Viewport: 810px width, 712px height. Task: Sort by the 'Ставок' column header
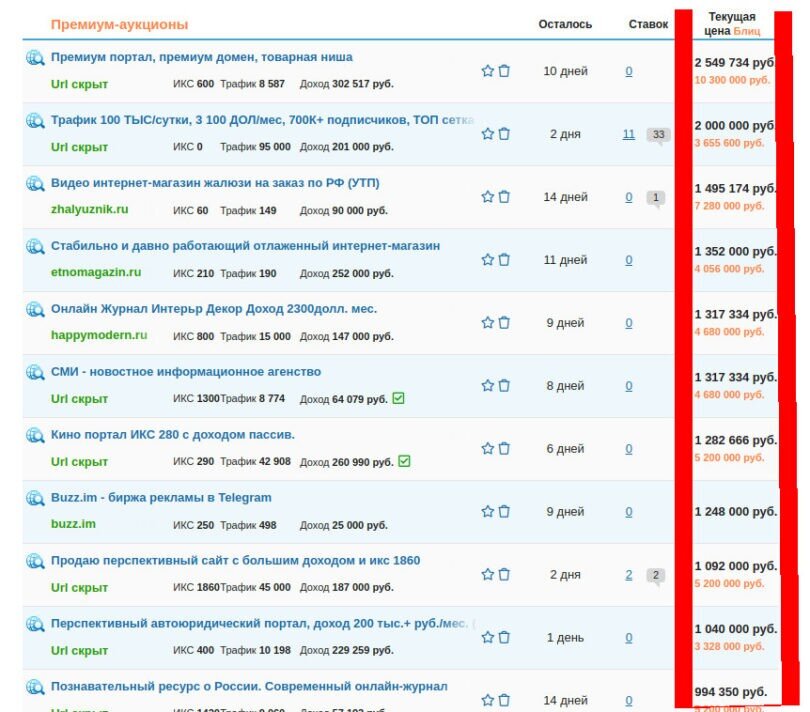pyautogui.click(x=648, y=24)
